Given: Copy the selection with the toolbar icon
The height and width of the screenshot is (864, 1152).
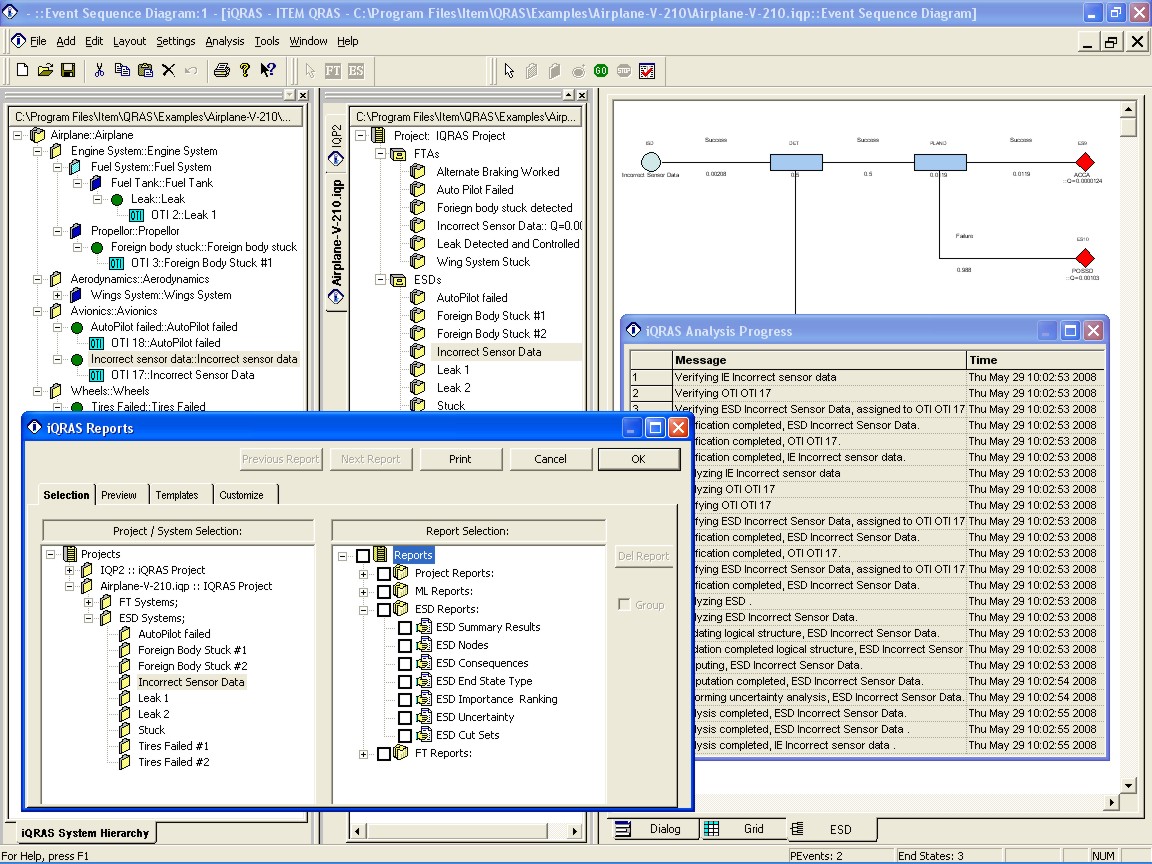Looking at the screenshot, I should pyautogui.click(x=122, y=71).
